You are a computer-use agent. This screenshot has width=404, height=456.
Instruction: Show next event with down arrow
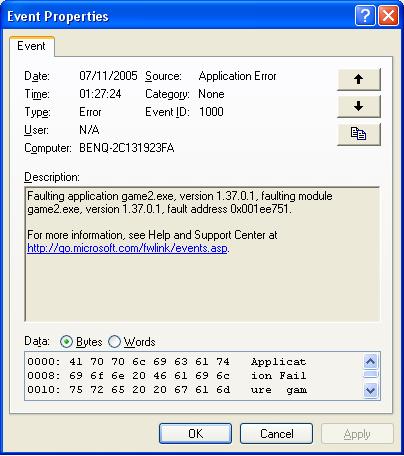pos(359,107)
